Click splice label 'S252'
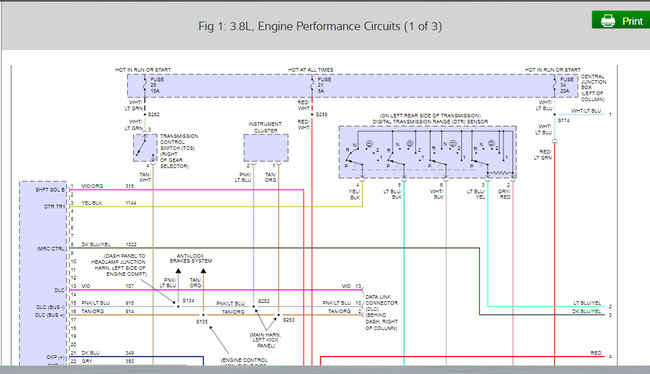 264,301
